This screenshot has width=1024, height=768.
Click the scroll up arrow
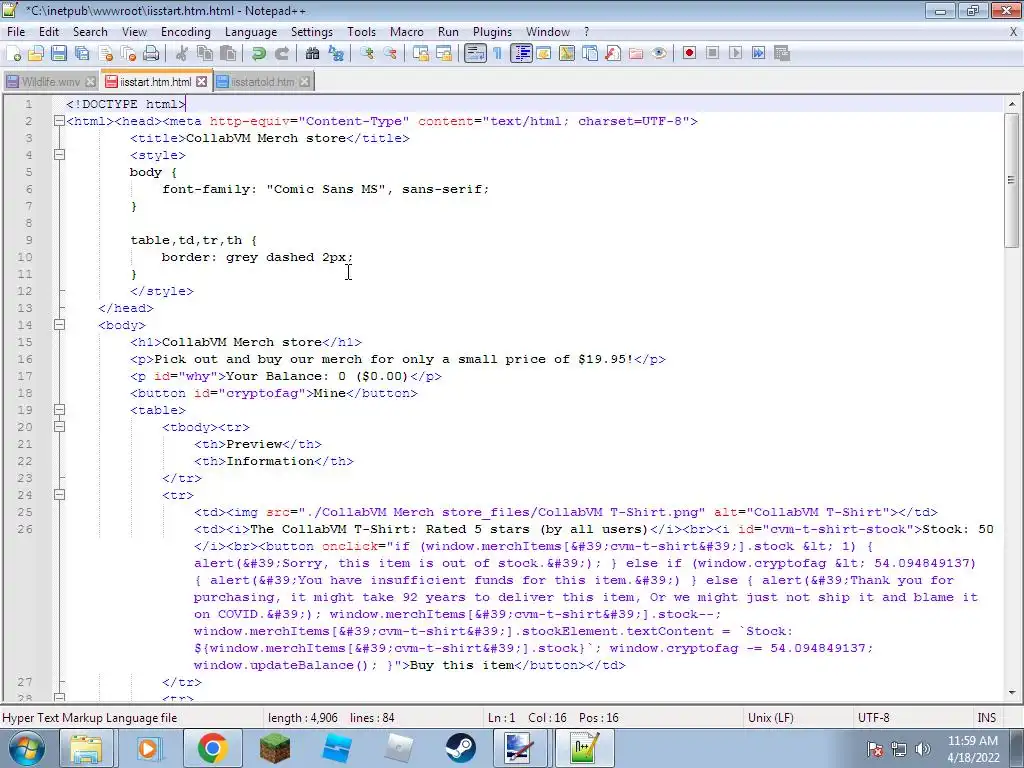point(1012,104)
